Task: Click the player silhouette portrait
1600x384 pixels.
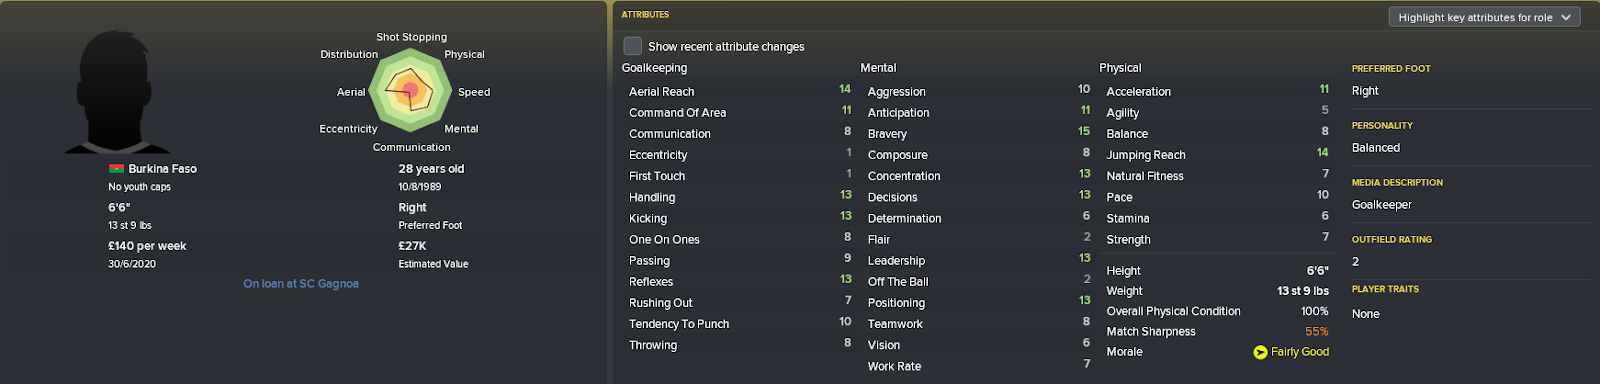Action: [x=117, y=92]
